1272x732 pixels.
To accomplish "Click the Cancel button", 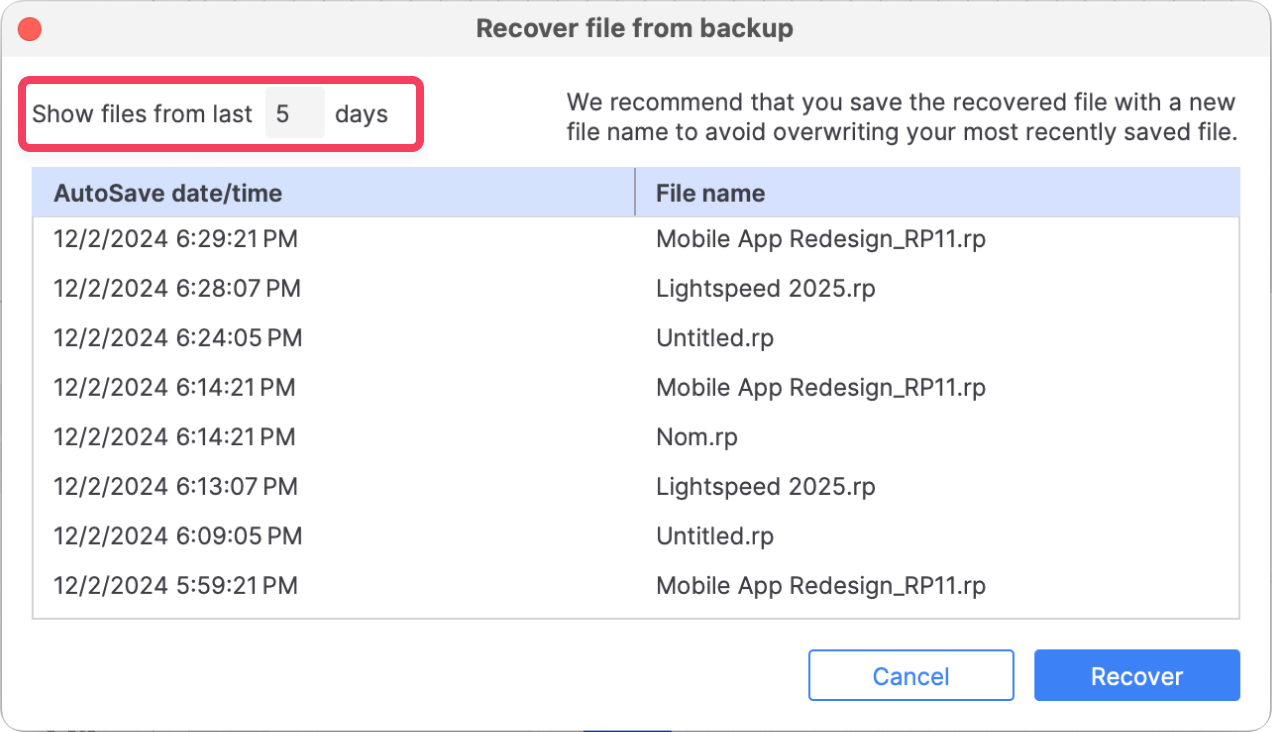I will click(x=910, y=675).
